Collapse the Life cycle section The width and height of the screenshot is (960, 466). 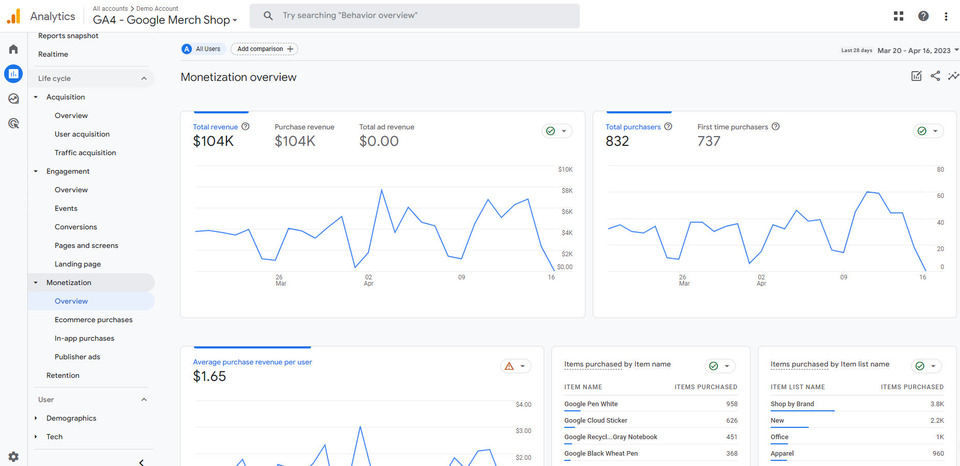pyautogui.click(x=143, y=78)
